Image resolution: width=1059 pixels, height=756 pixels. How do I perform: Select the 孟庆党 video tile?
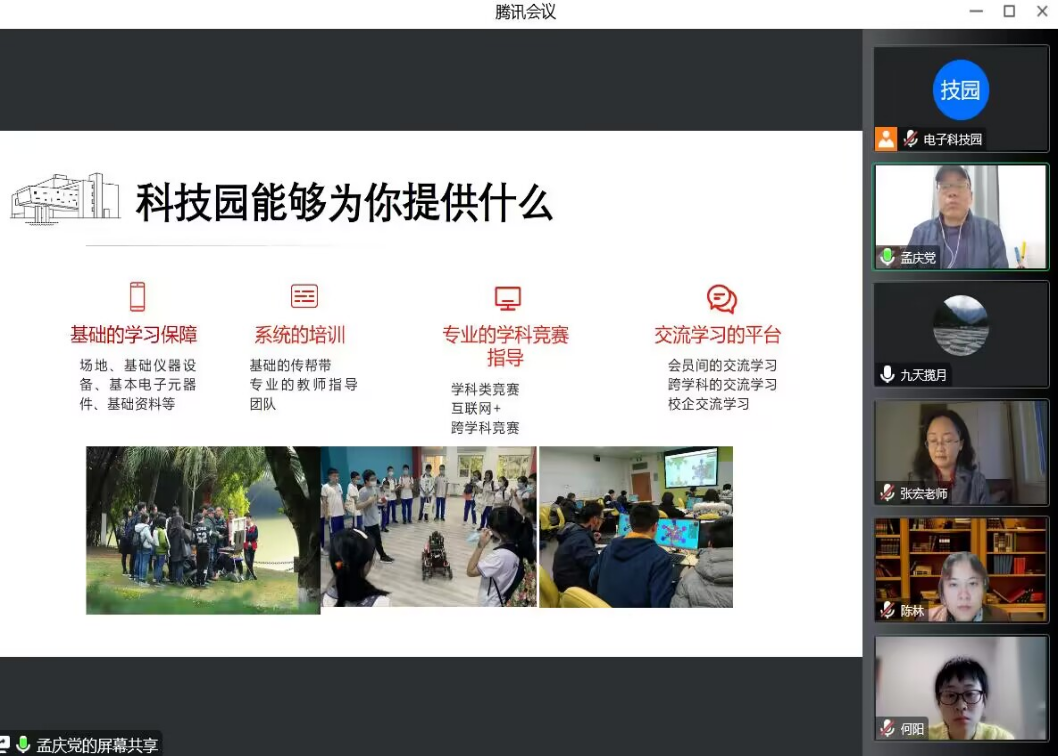tap(960, 216)
